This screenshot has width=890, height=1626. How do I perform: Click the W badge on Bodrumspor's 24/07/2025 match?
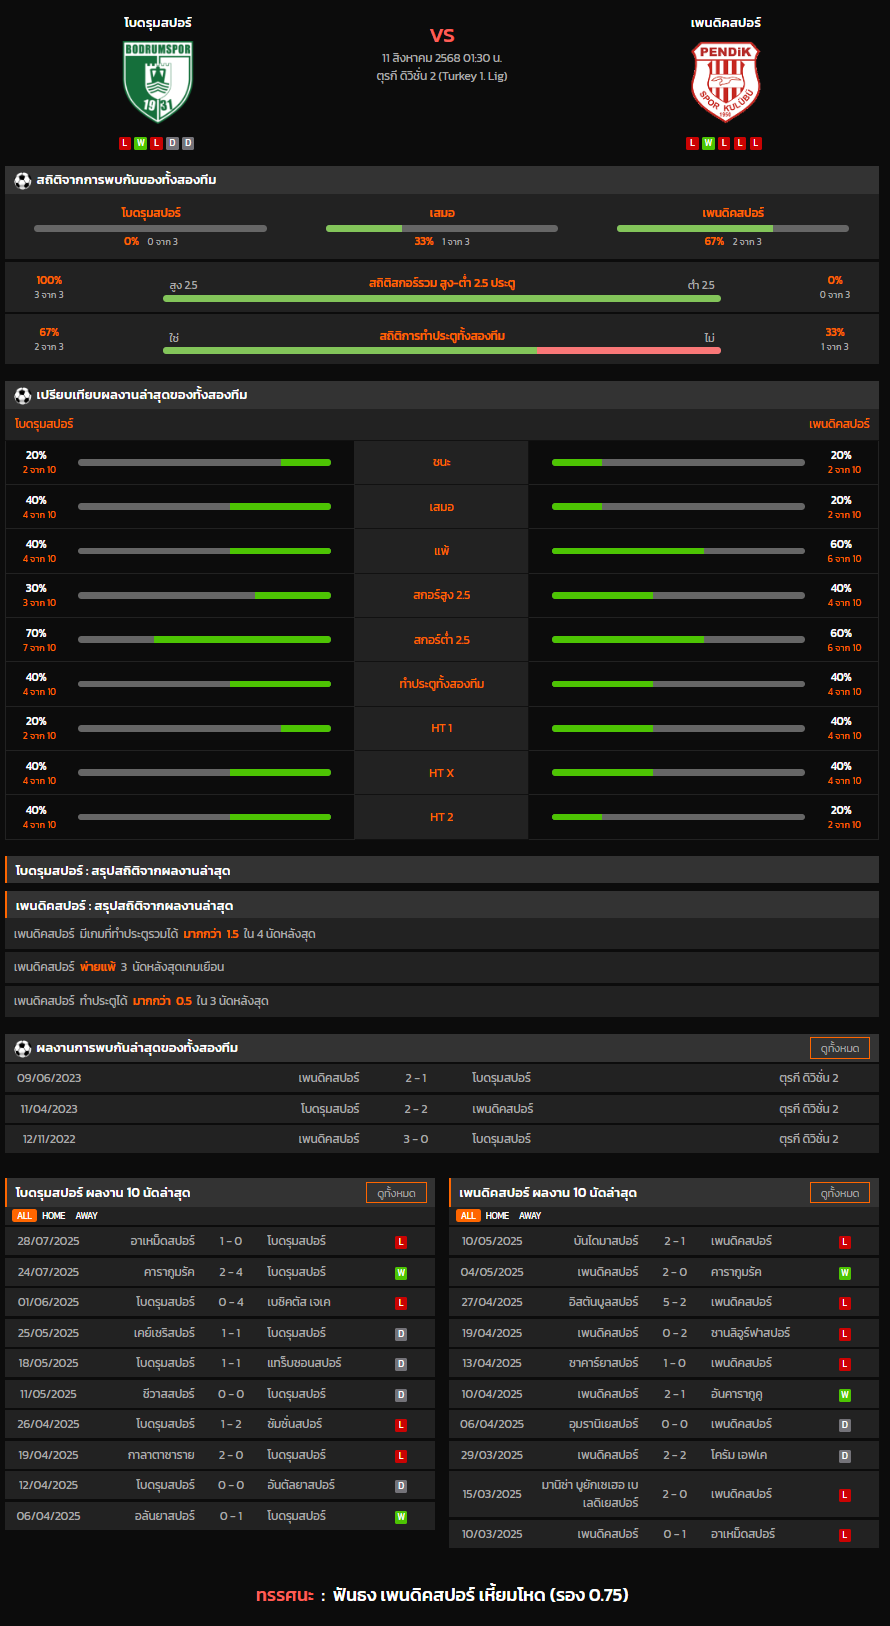click(401, 1273)
